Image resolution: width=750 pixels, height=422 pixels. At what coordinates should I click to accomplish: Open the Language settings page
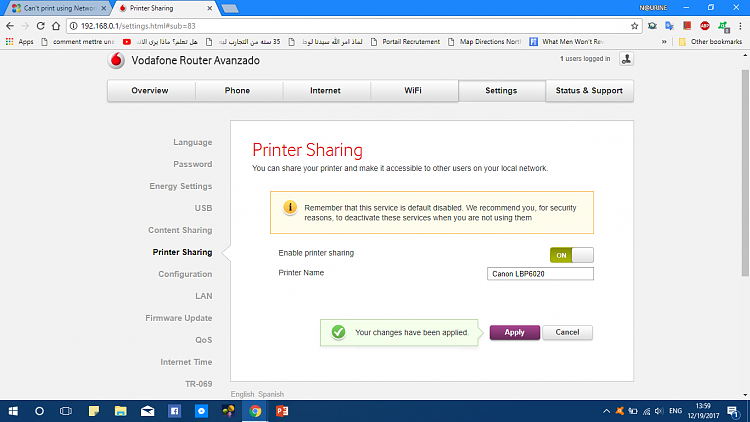[192, 143]
